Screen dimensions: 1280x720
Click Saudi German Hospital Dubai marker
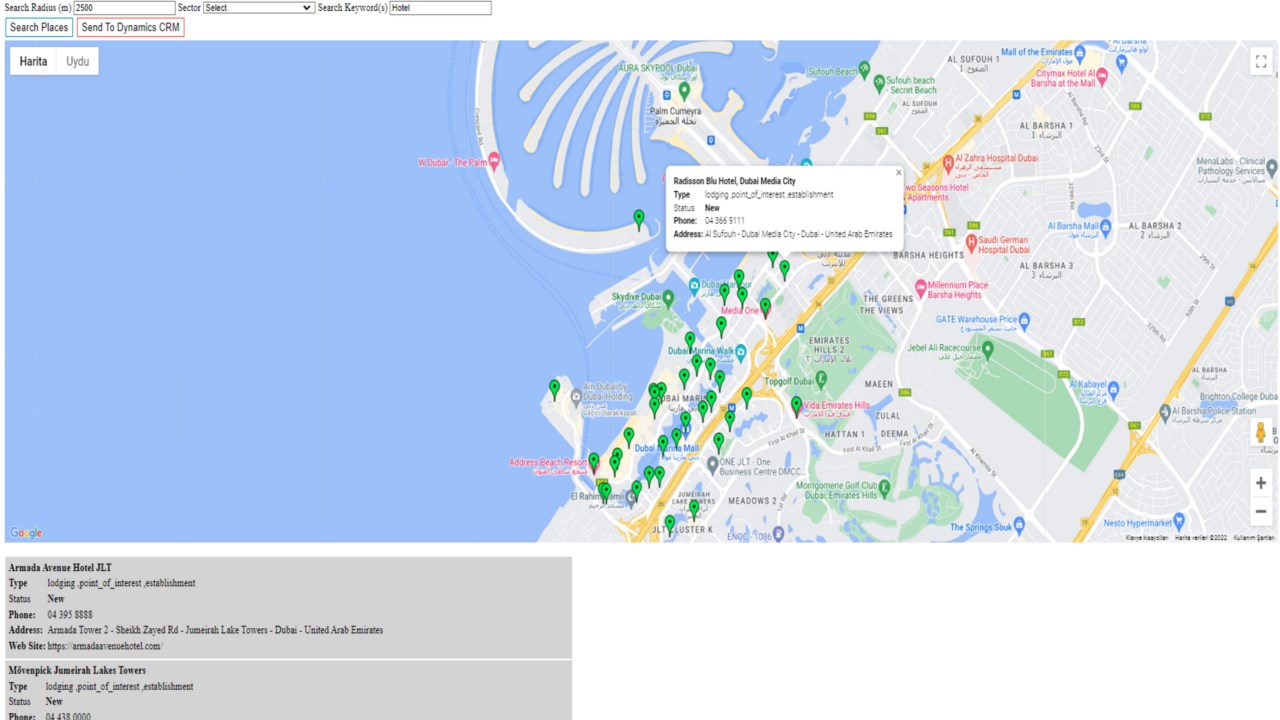click(x=970, y=243)
